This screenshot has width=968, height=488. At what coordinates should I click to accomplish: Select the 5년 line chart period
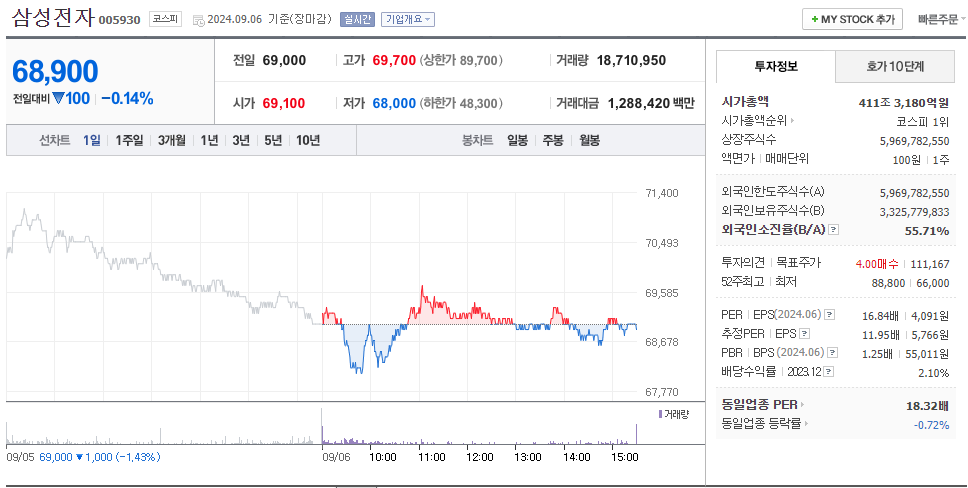(273, 140)
